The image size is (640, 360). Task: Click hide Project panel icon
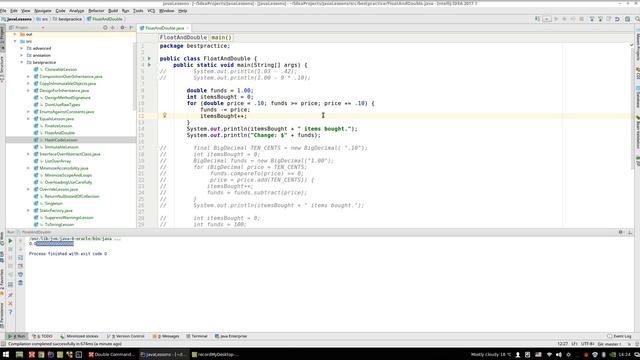131,27
